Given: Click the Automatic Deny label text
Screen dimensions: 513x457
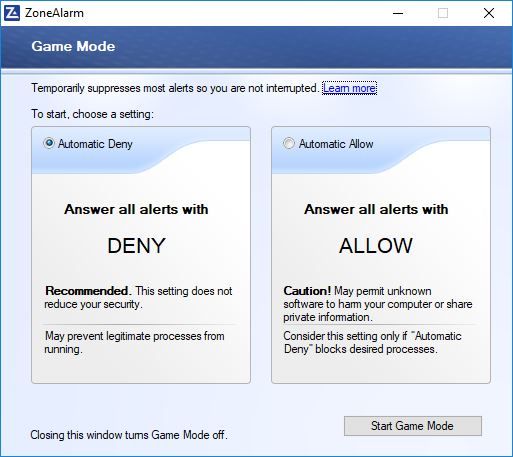Looking at the screenshot, I should click(95, 144).
